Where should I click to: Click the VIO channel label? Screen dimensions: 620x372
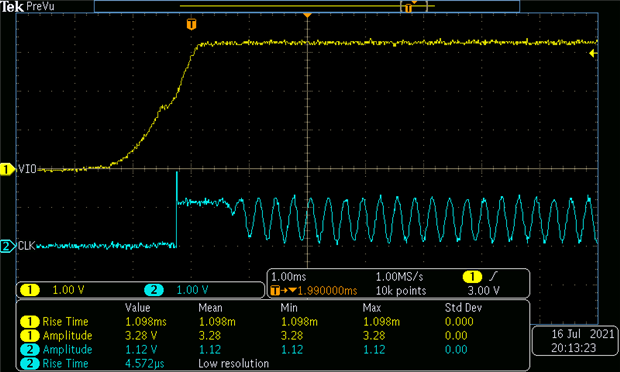pos(27,169)
